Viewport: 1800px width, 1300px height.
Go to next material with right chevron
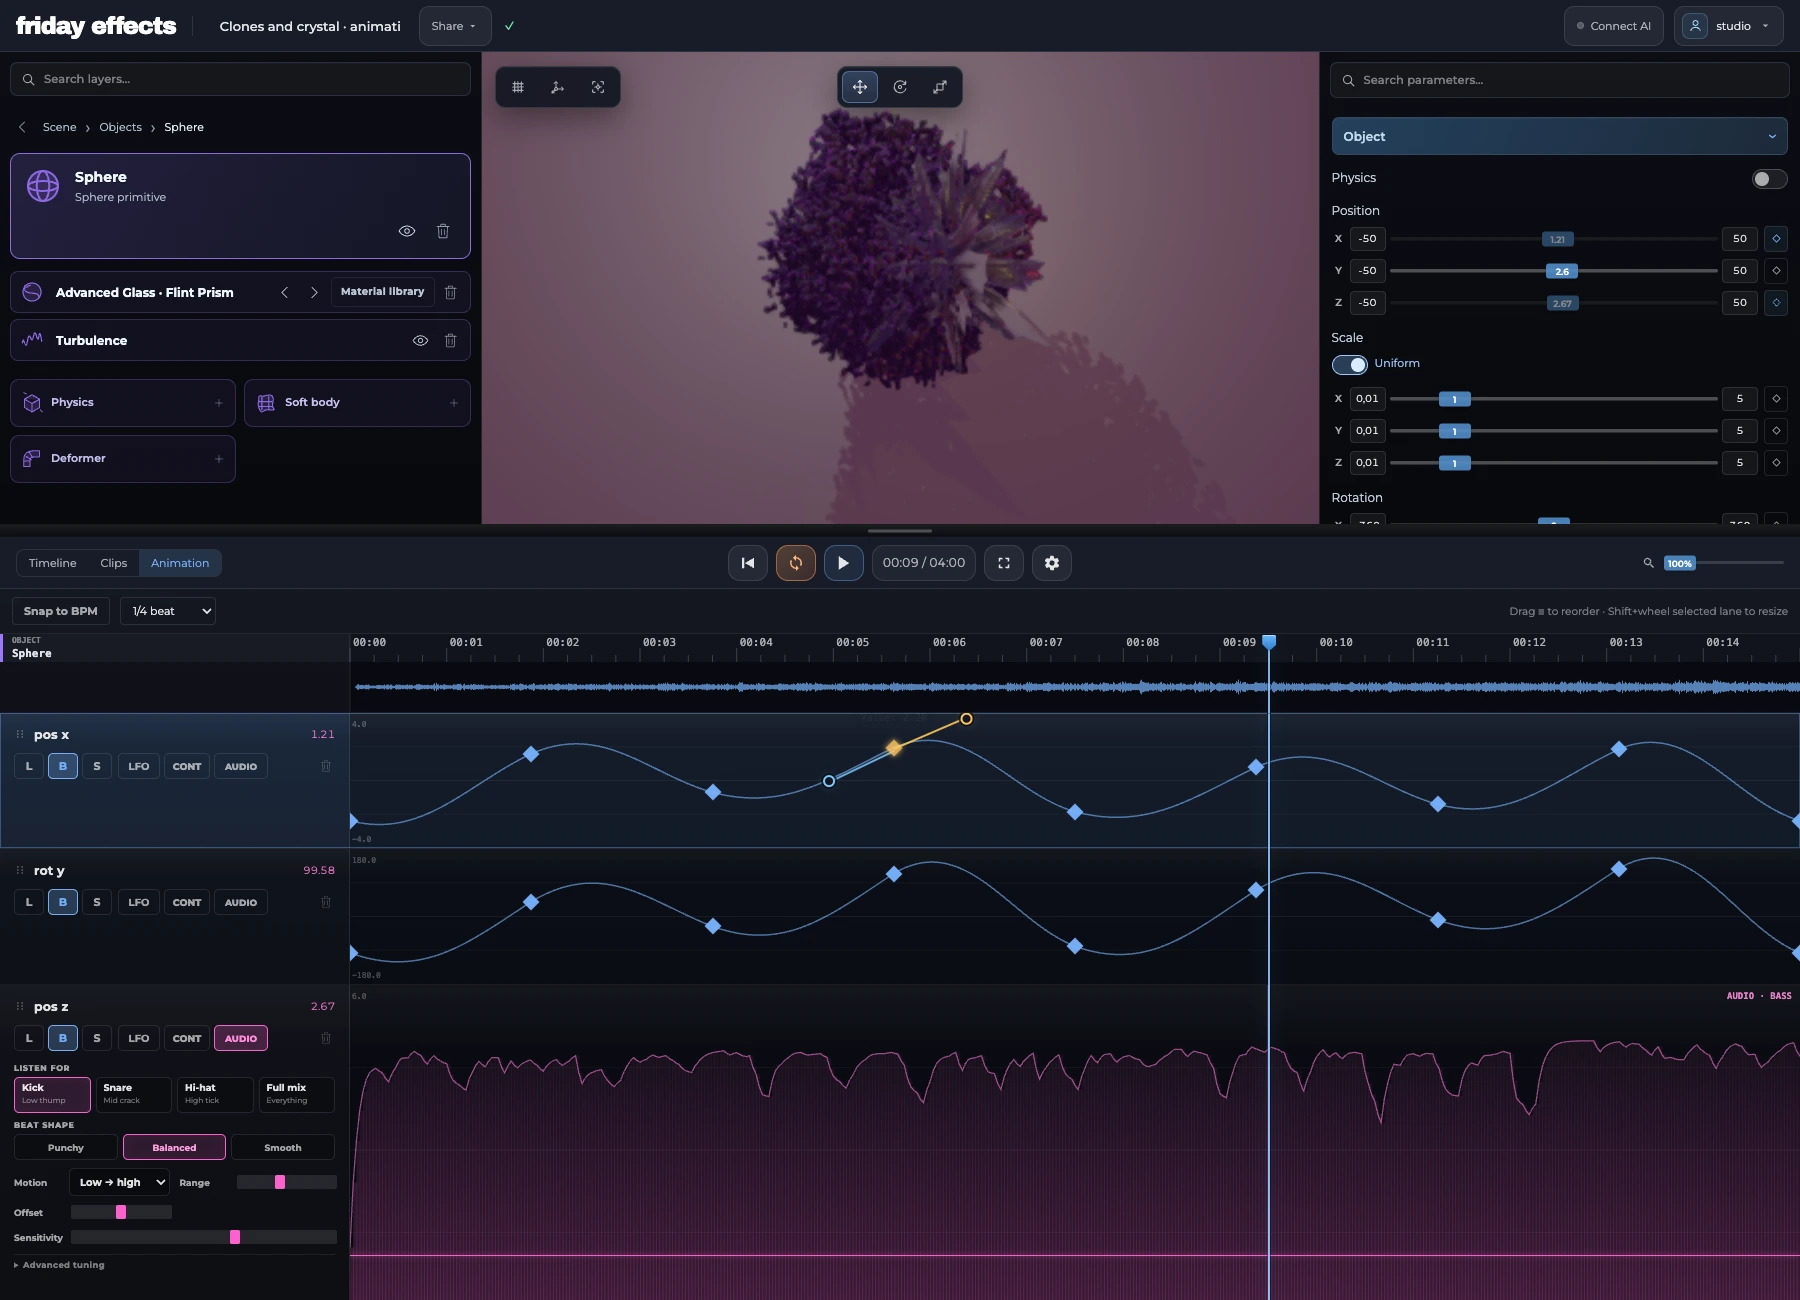tap(314, 292)
